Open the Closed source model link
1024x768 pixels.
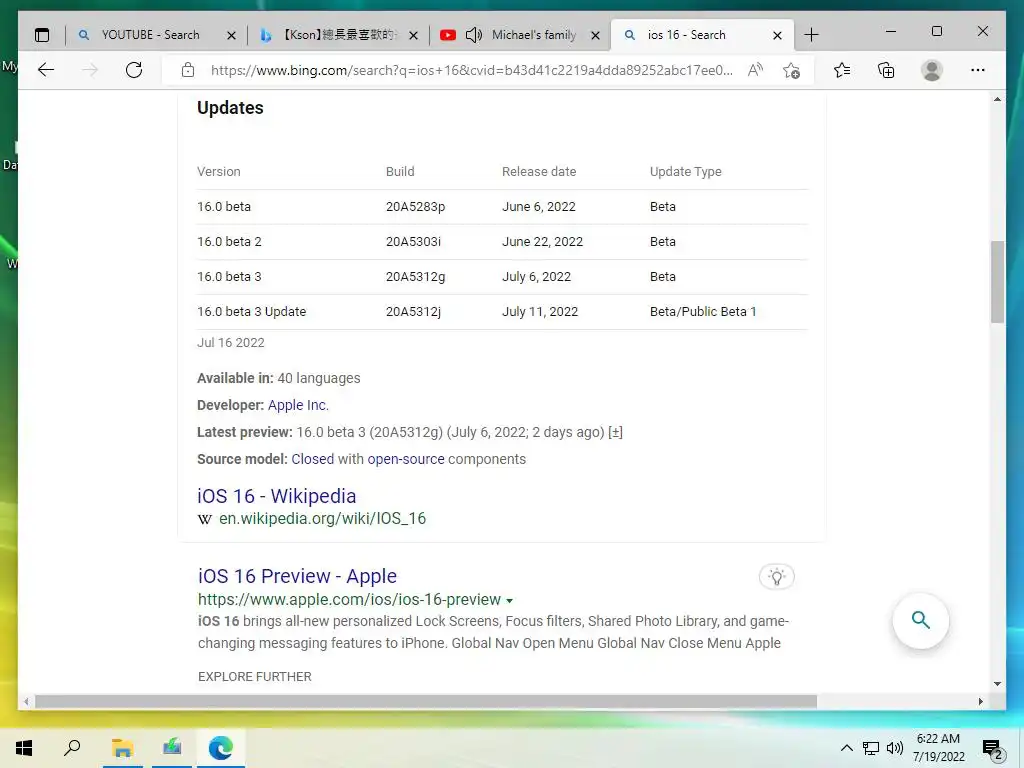[x=312, y=459]
